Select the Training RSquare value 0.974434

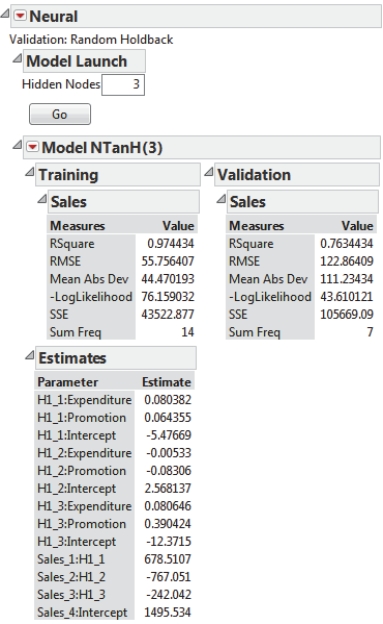click(x=170, y=243)
